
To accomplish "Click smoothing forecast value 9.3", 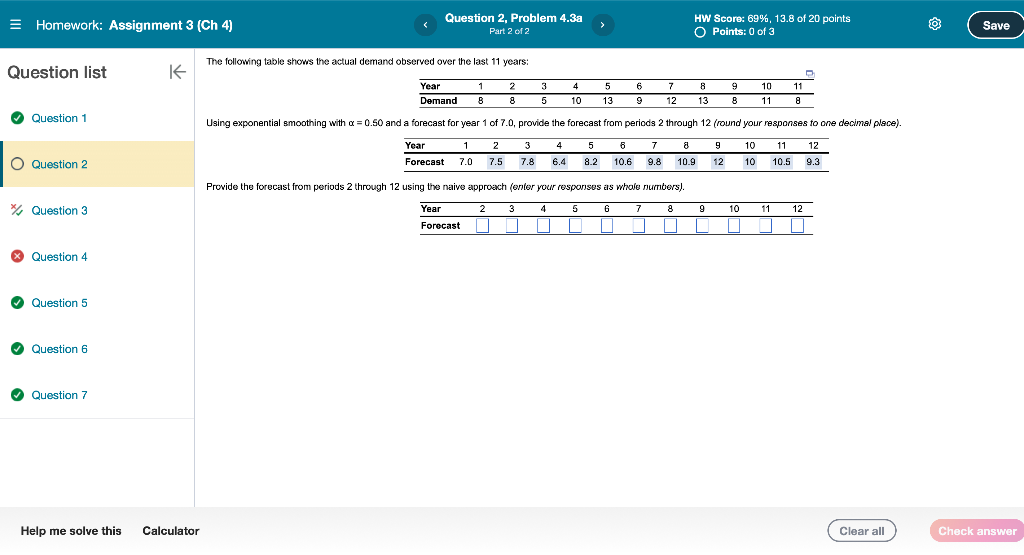I will 813,162.
